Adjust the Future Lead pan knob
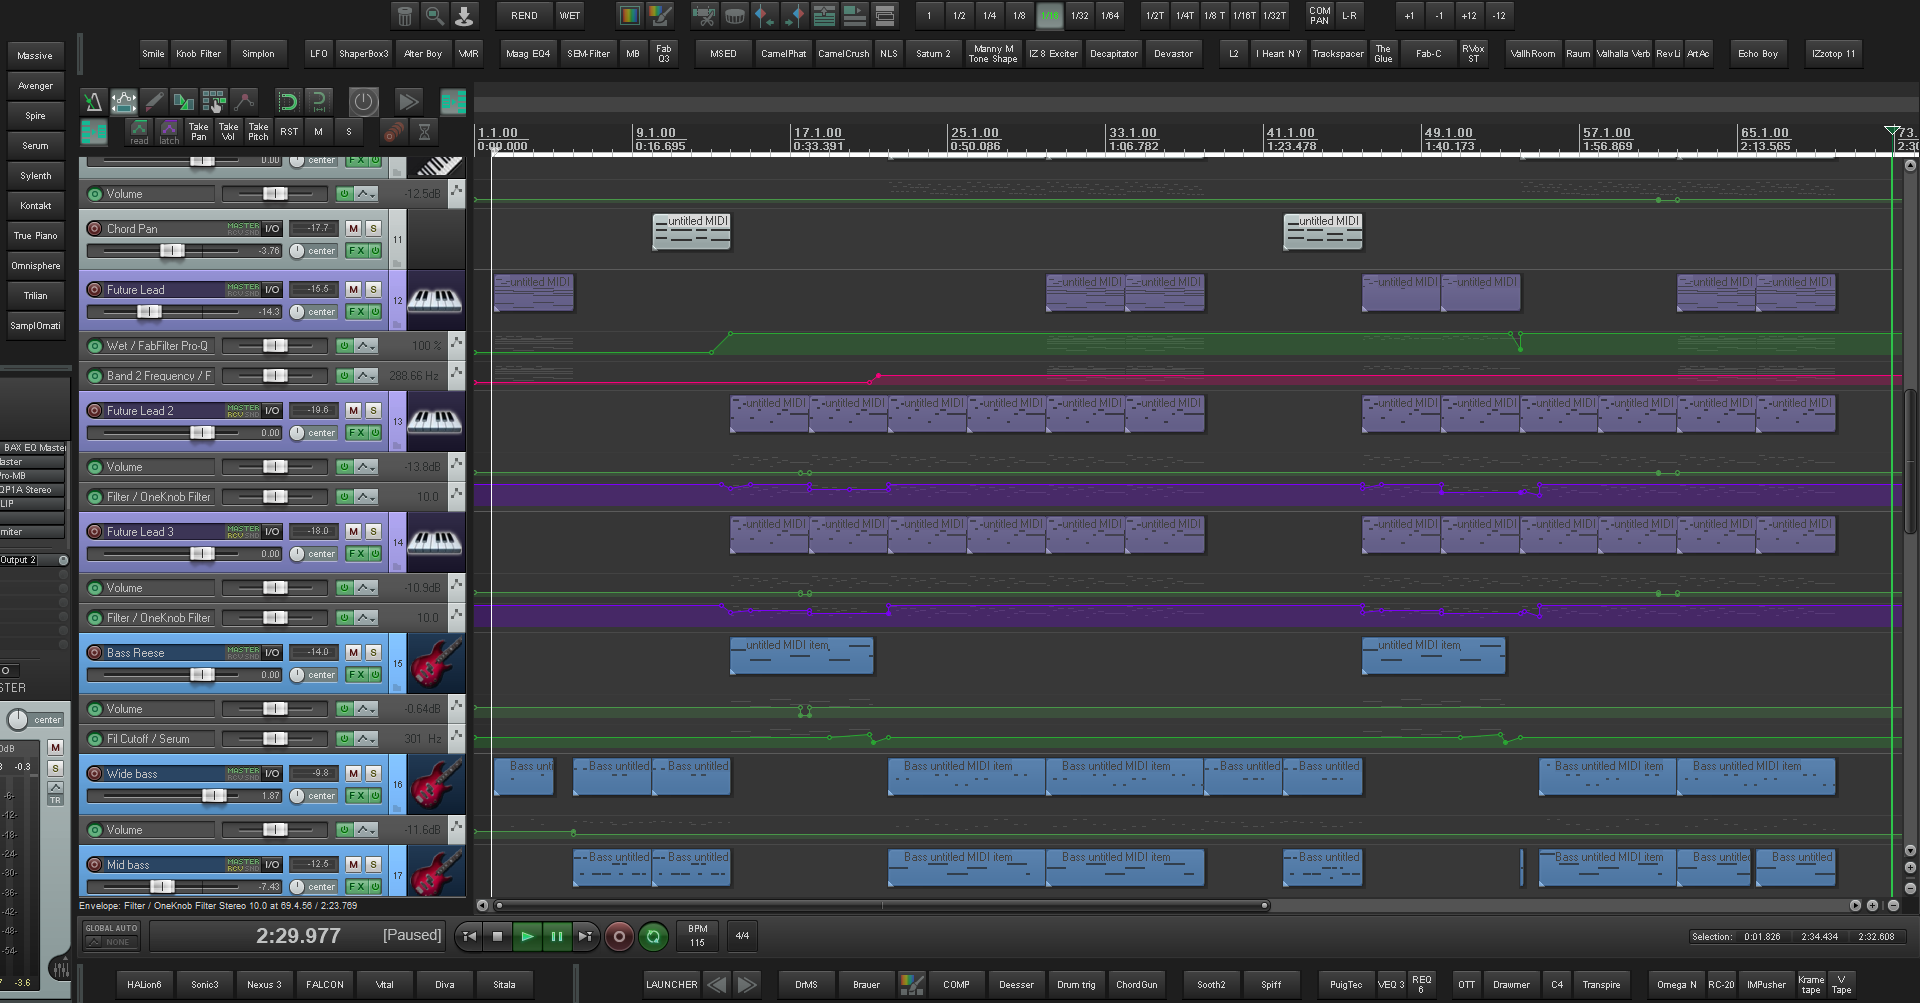Screen dimensions: 1920x1003 coord(297,312)
